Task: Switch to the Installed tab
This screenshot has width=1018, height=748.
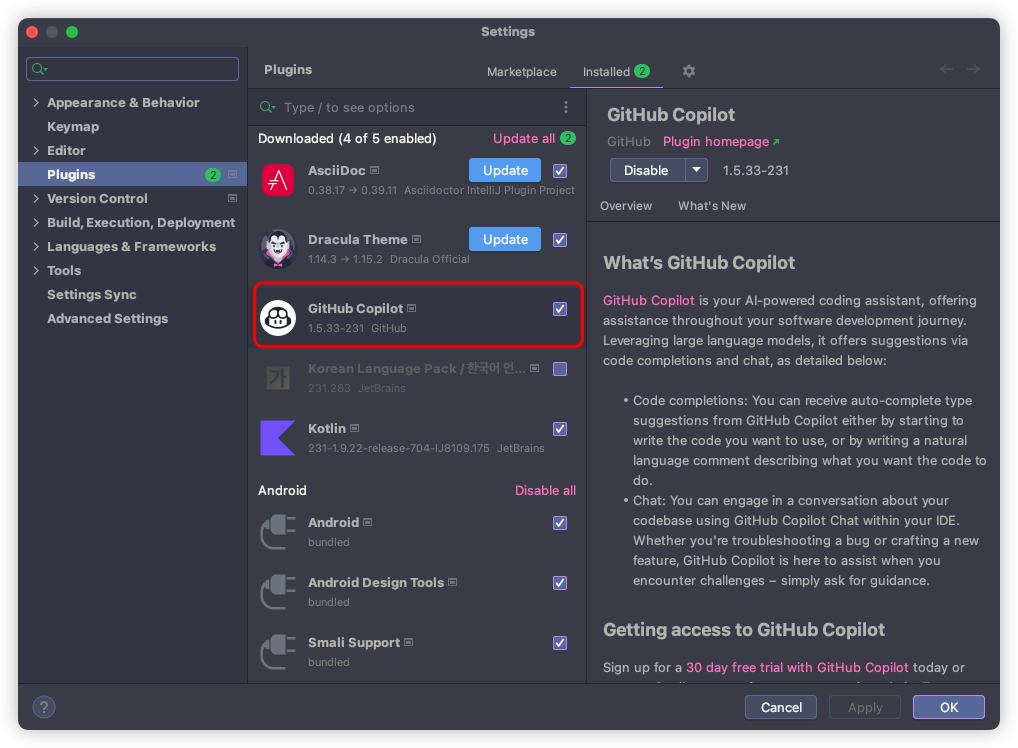Action: tap(616, 71)
